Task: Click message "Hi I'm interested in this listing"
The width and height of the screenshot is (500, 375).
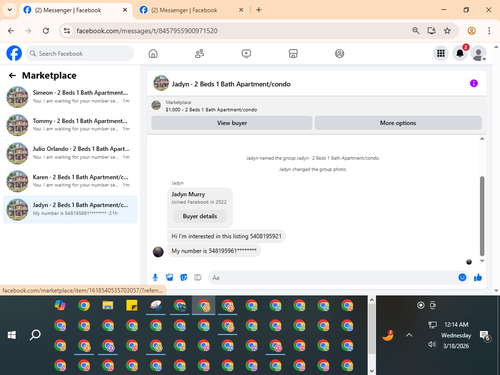Action: click(x=226, y=236)
